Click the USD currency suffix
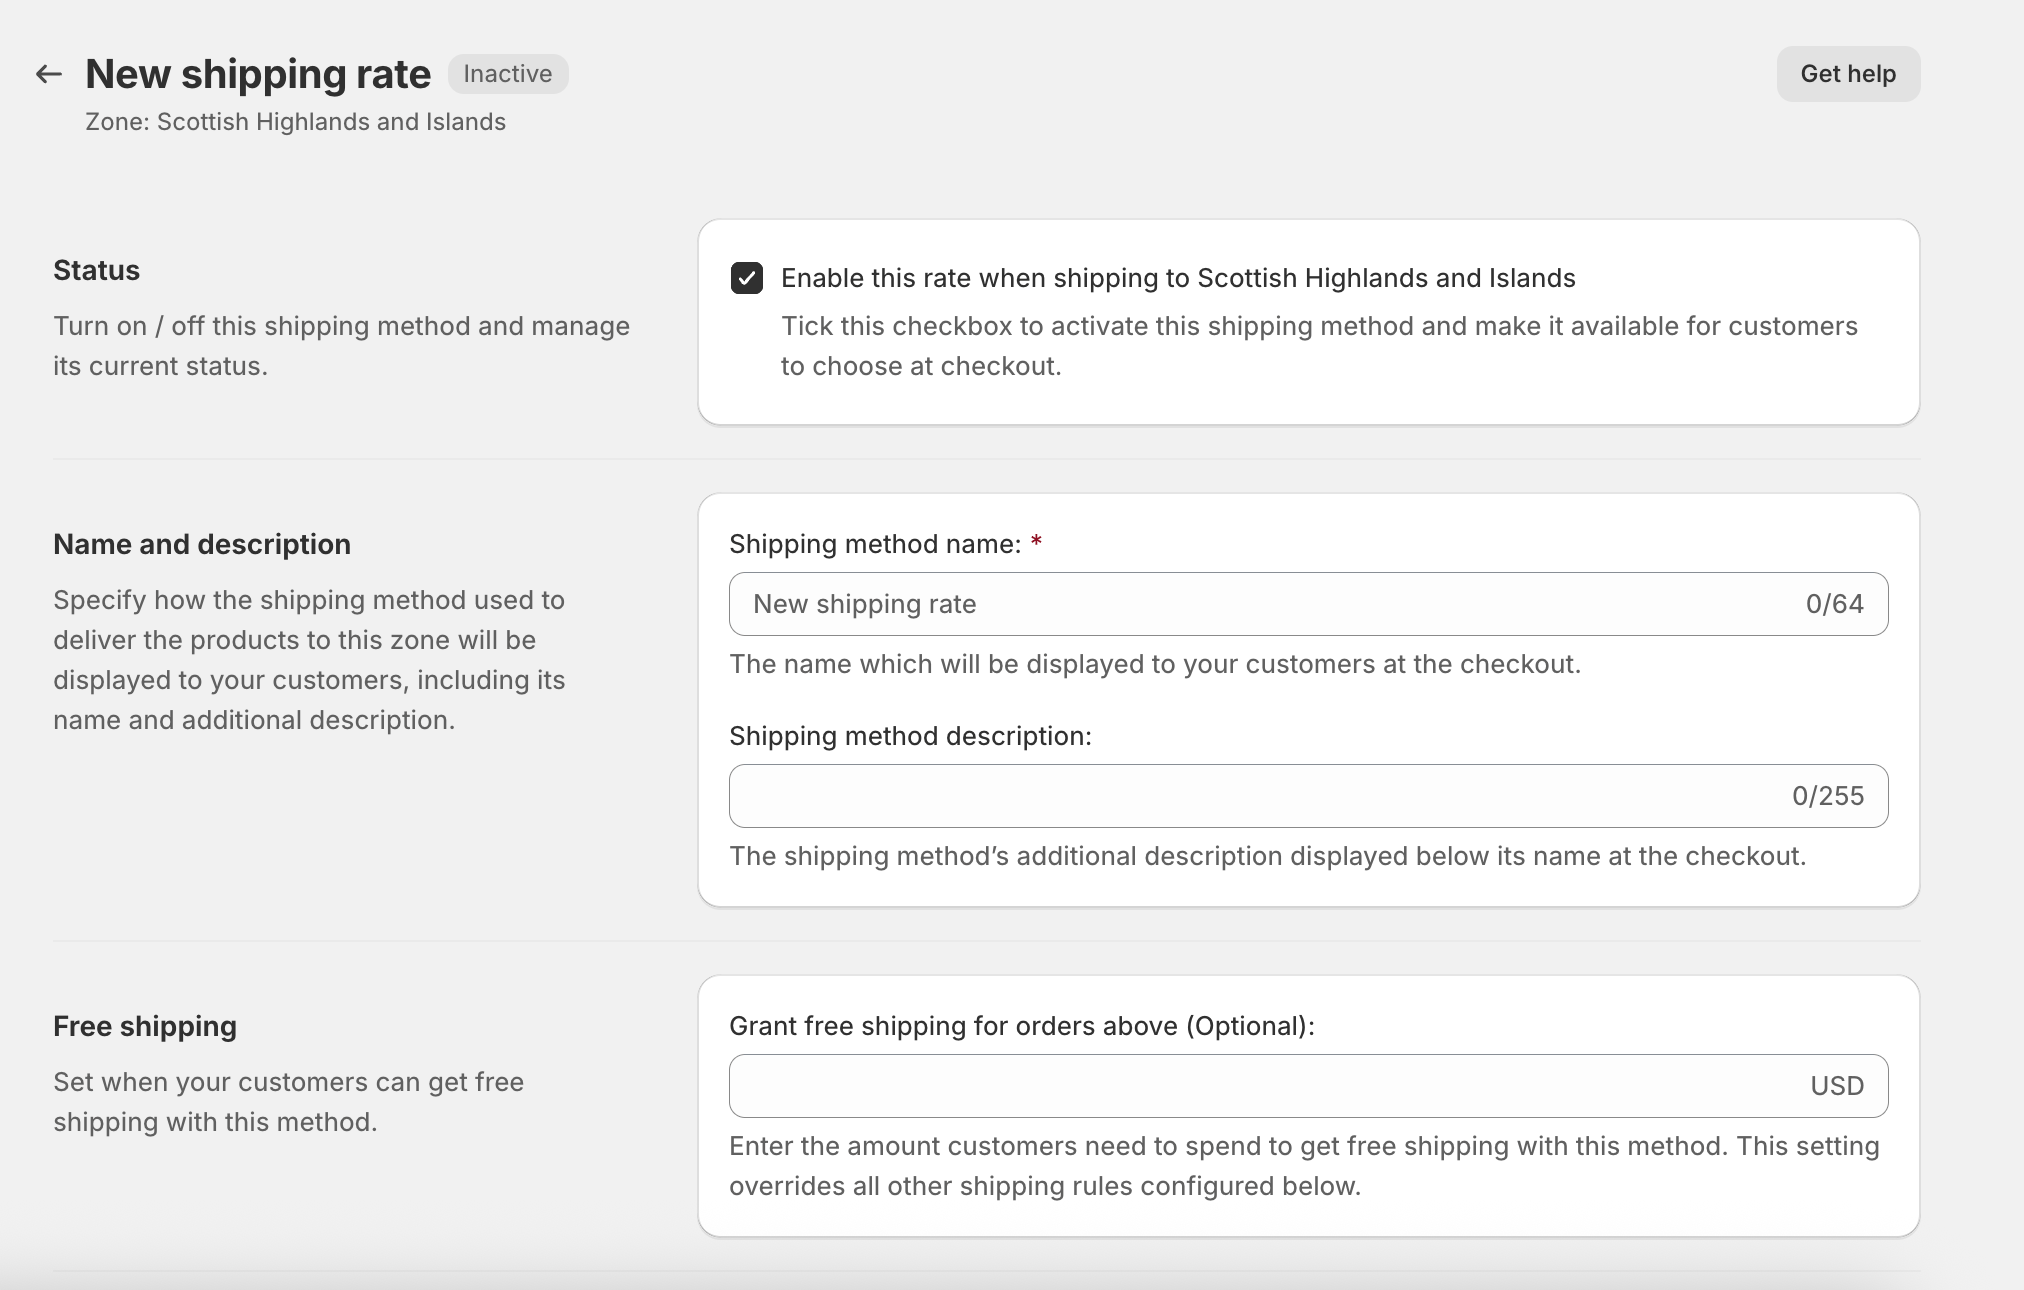The width and height of the screenshot is (2024, 1290). 1837,1086
